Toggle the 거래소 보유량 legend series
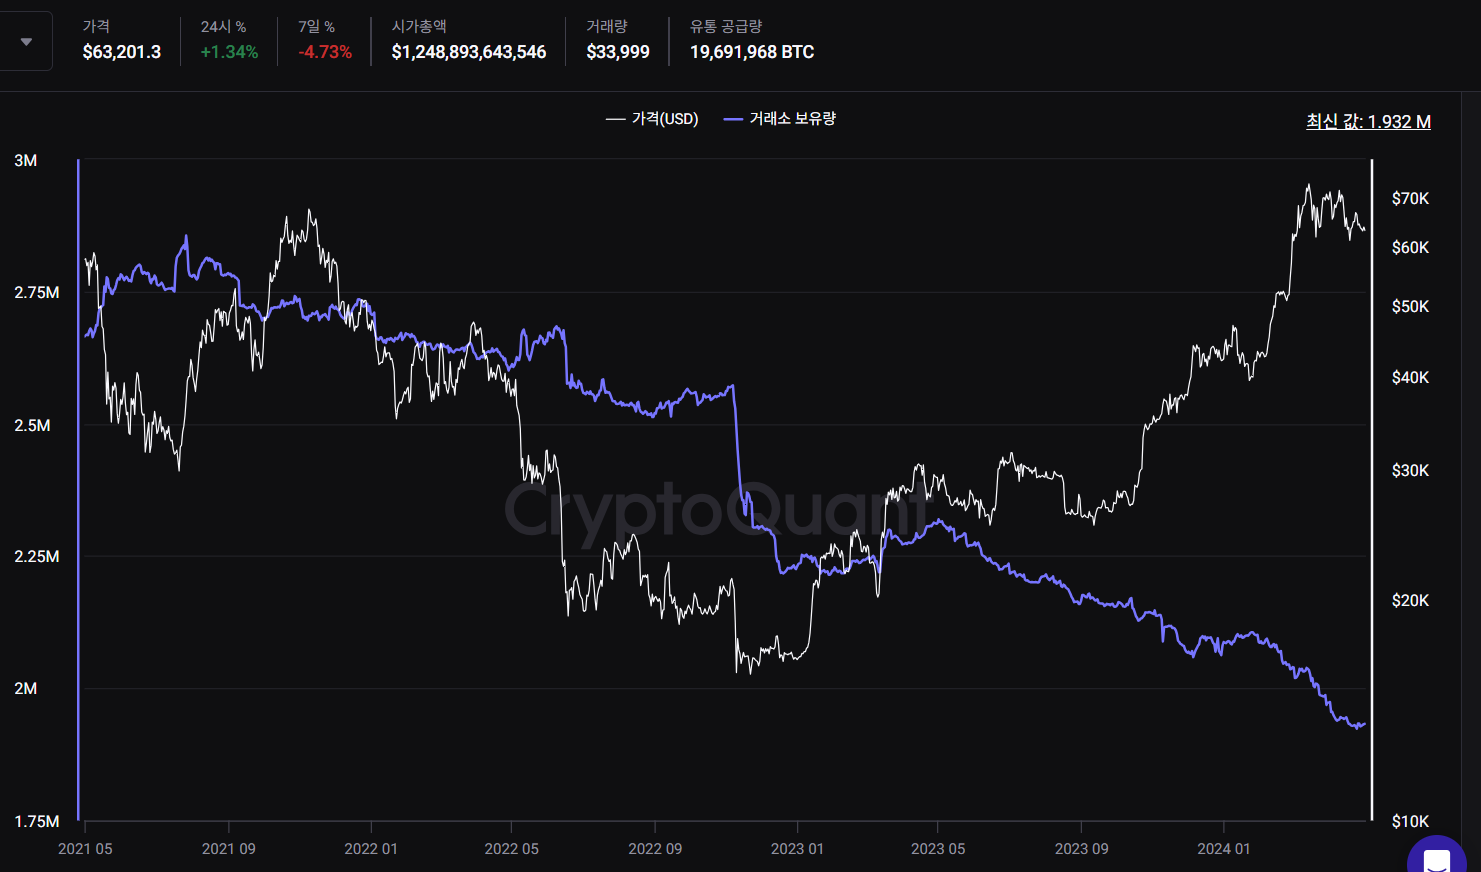The width and height of the screenshot is (1481, 872). pyautogui.click(x=780, y=119)
